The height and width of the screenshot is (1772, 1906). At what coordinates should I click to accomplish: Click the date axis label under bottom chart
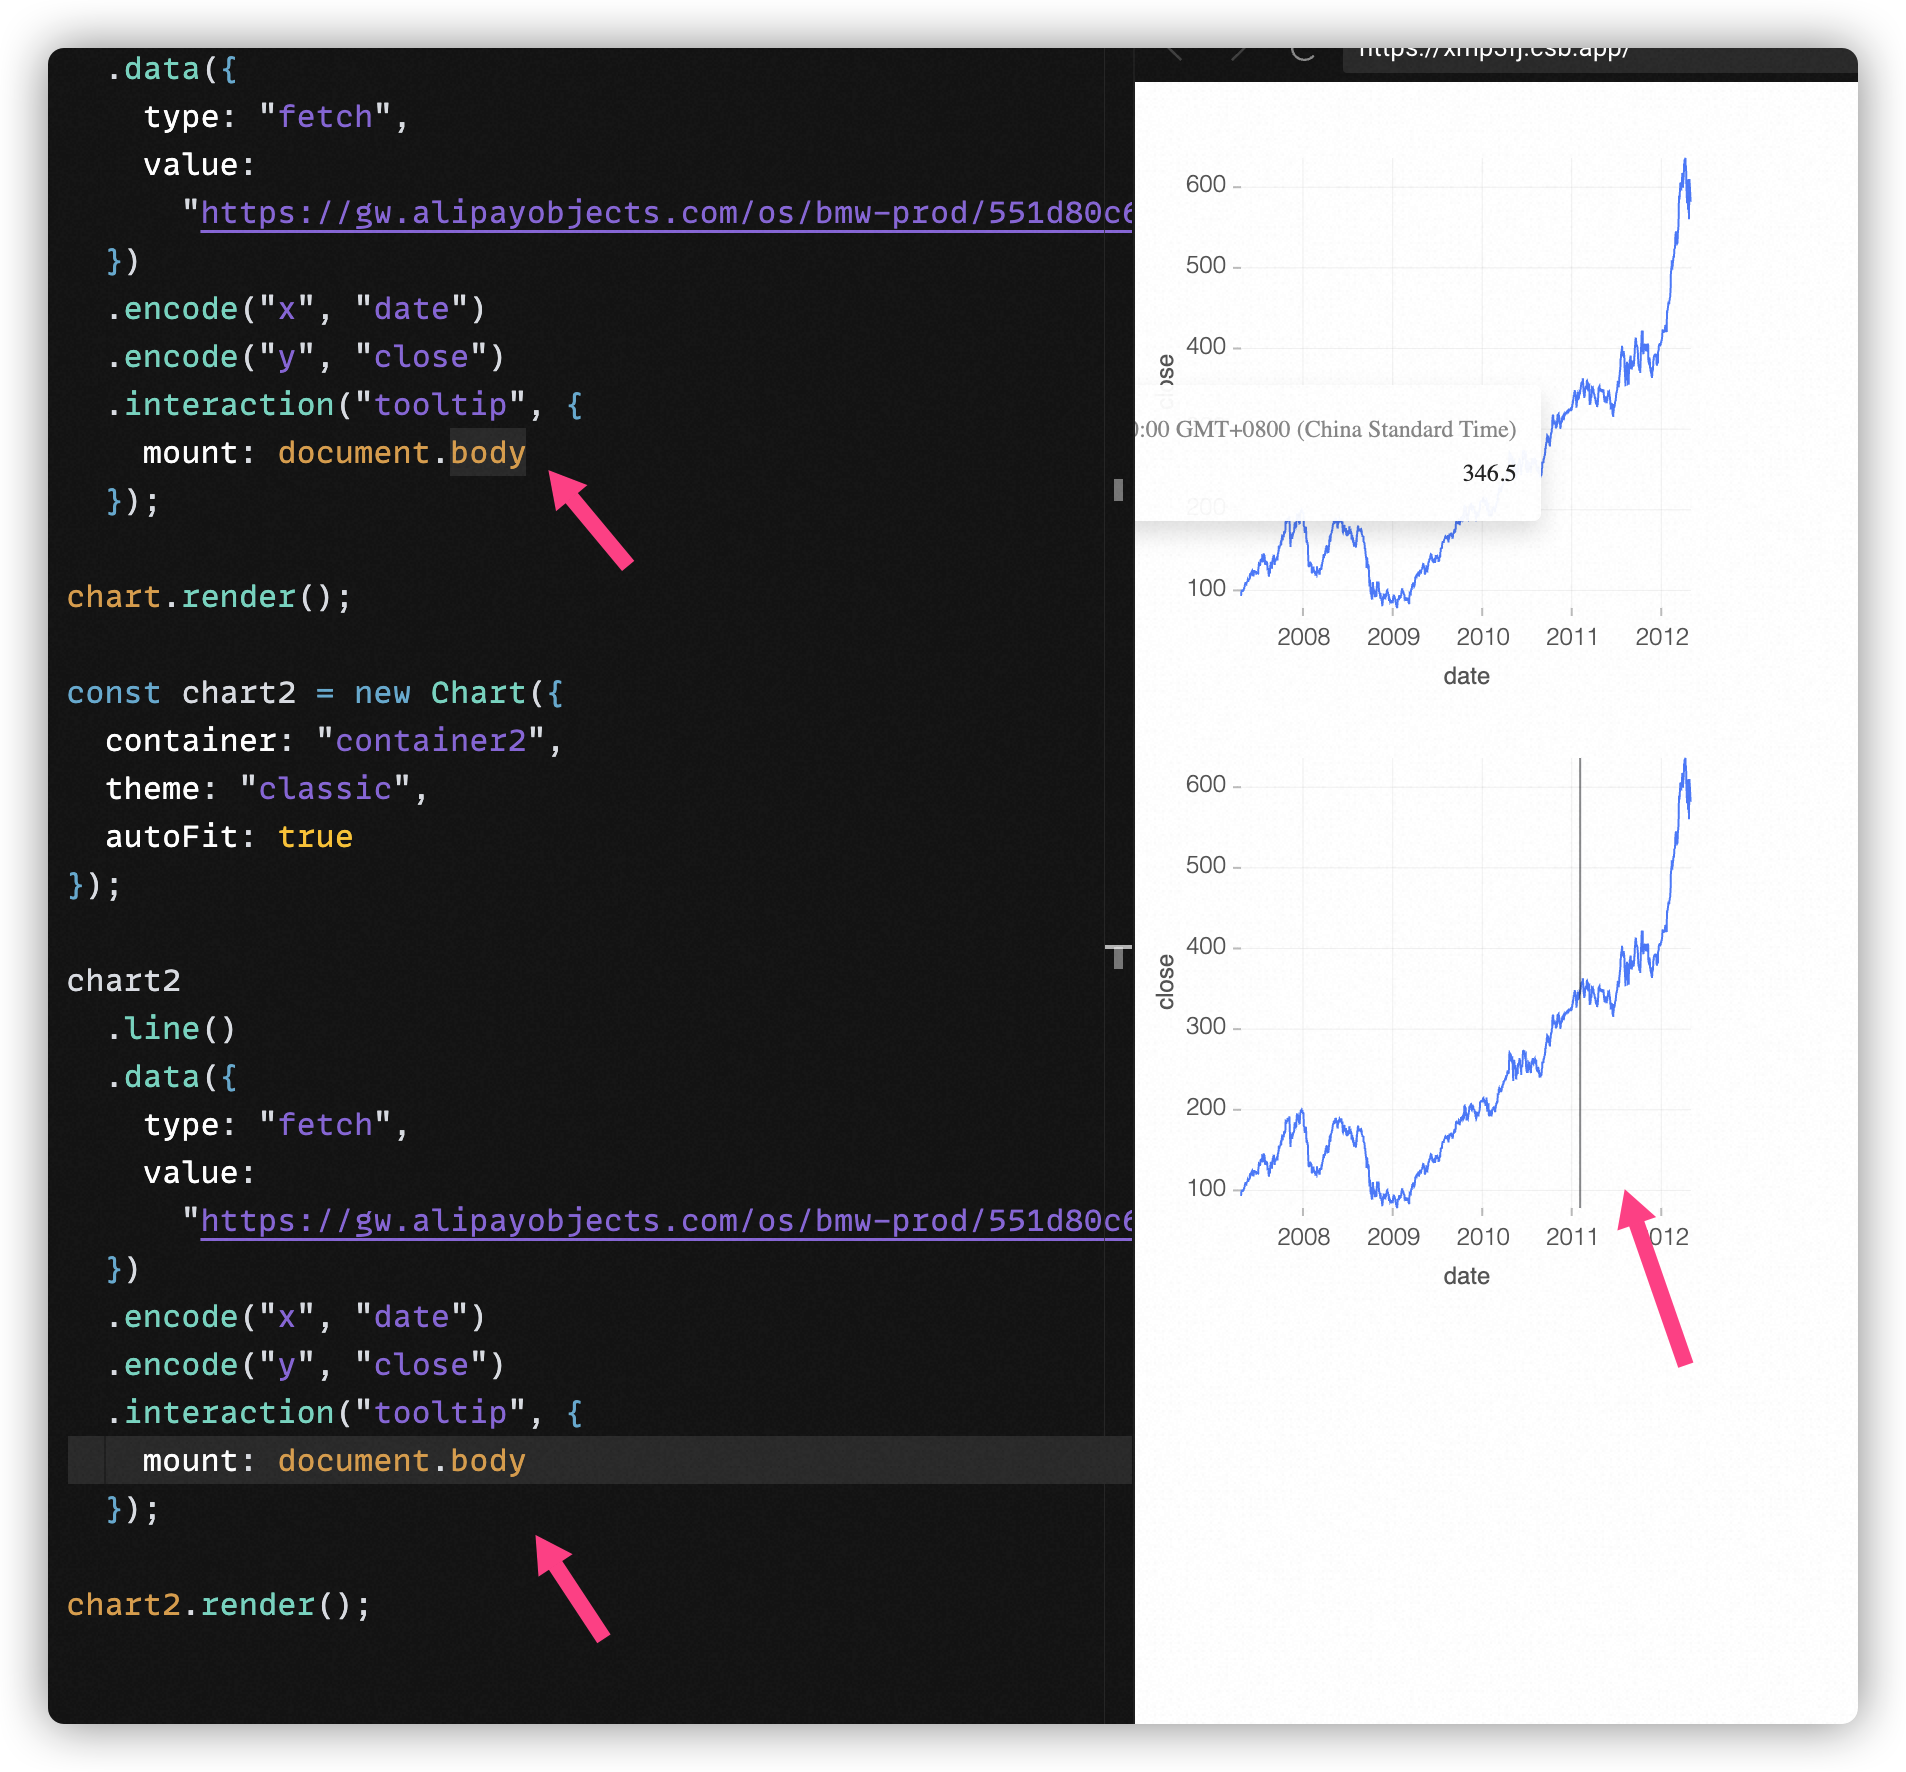pos(1466,1275)
